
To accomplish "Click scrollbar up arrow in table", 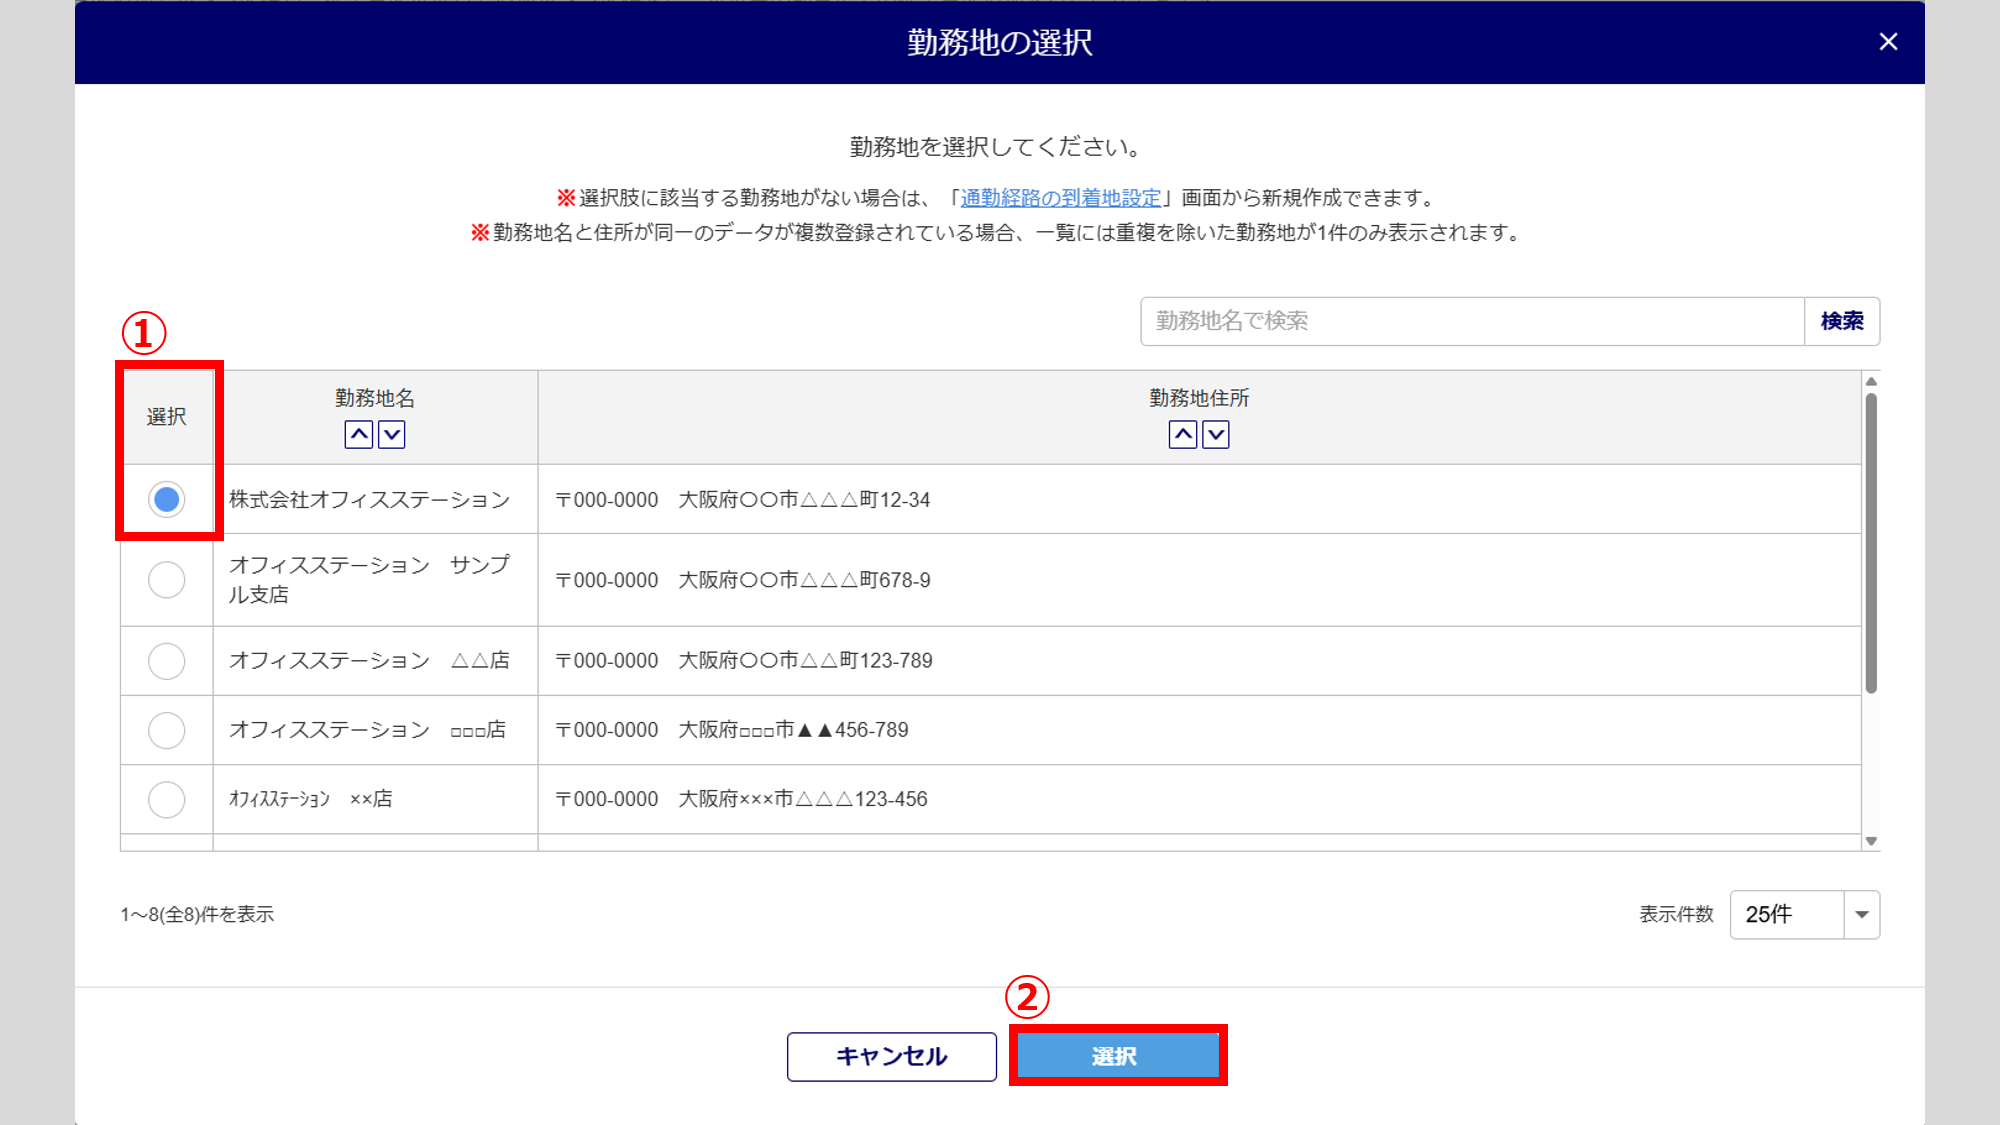I will point(1871,382).
